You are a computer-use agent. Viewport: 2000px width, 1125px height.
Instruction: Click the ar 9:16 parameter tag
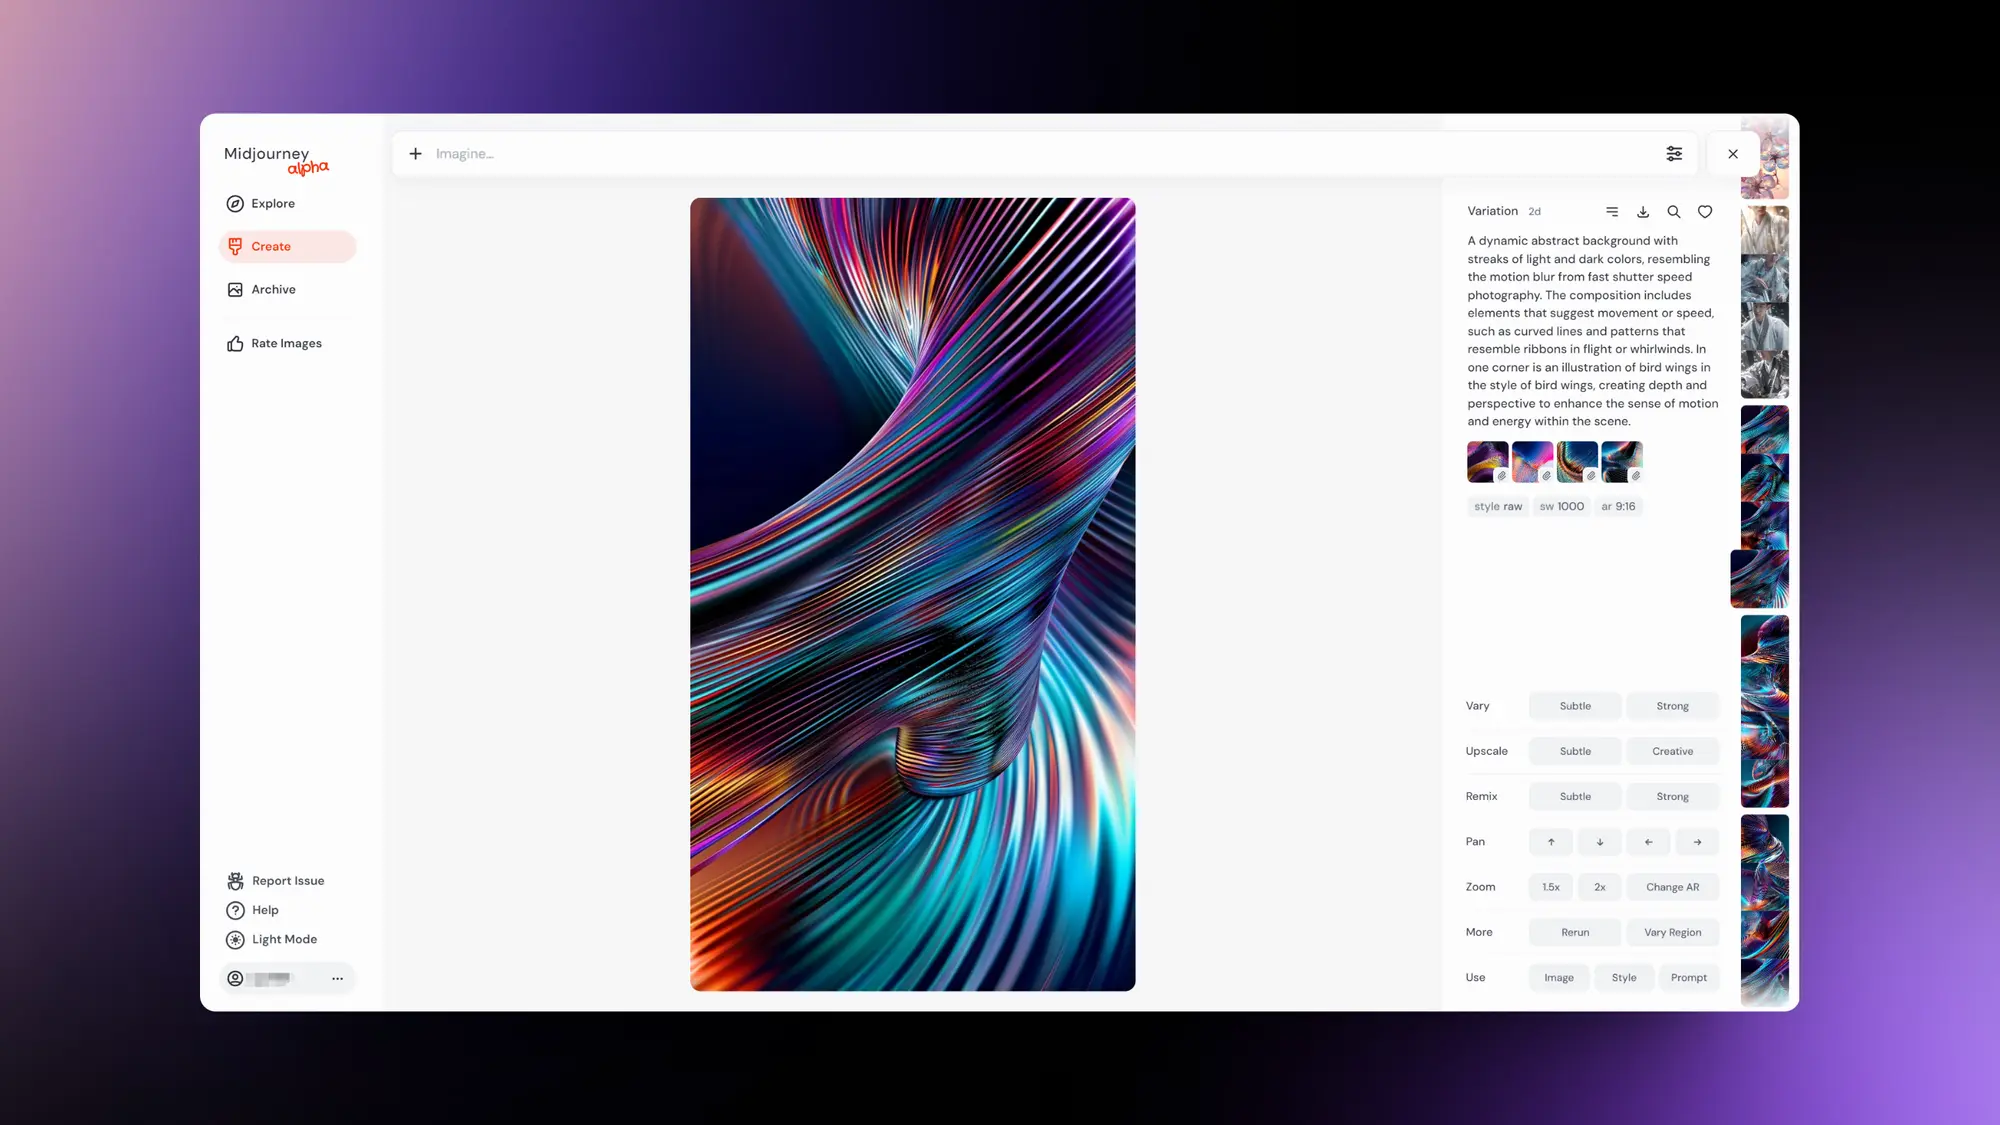(1618, 506)
